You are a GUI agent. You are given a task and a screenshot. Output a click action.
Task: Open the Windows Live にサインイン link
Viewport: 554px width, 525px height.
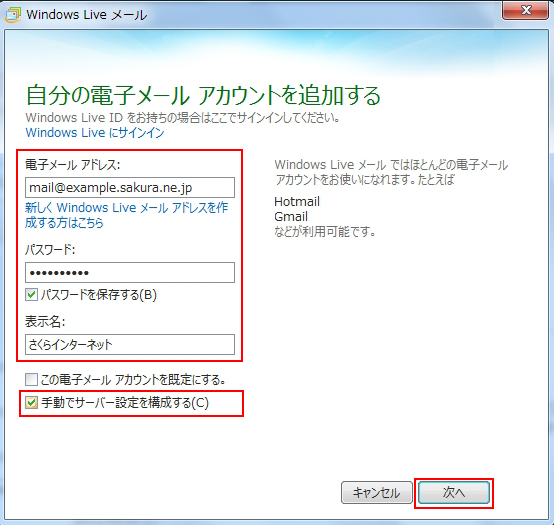95,133
